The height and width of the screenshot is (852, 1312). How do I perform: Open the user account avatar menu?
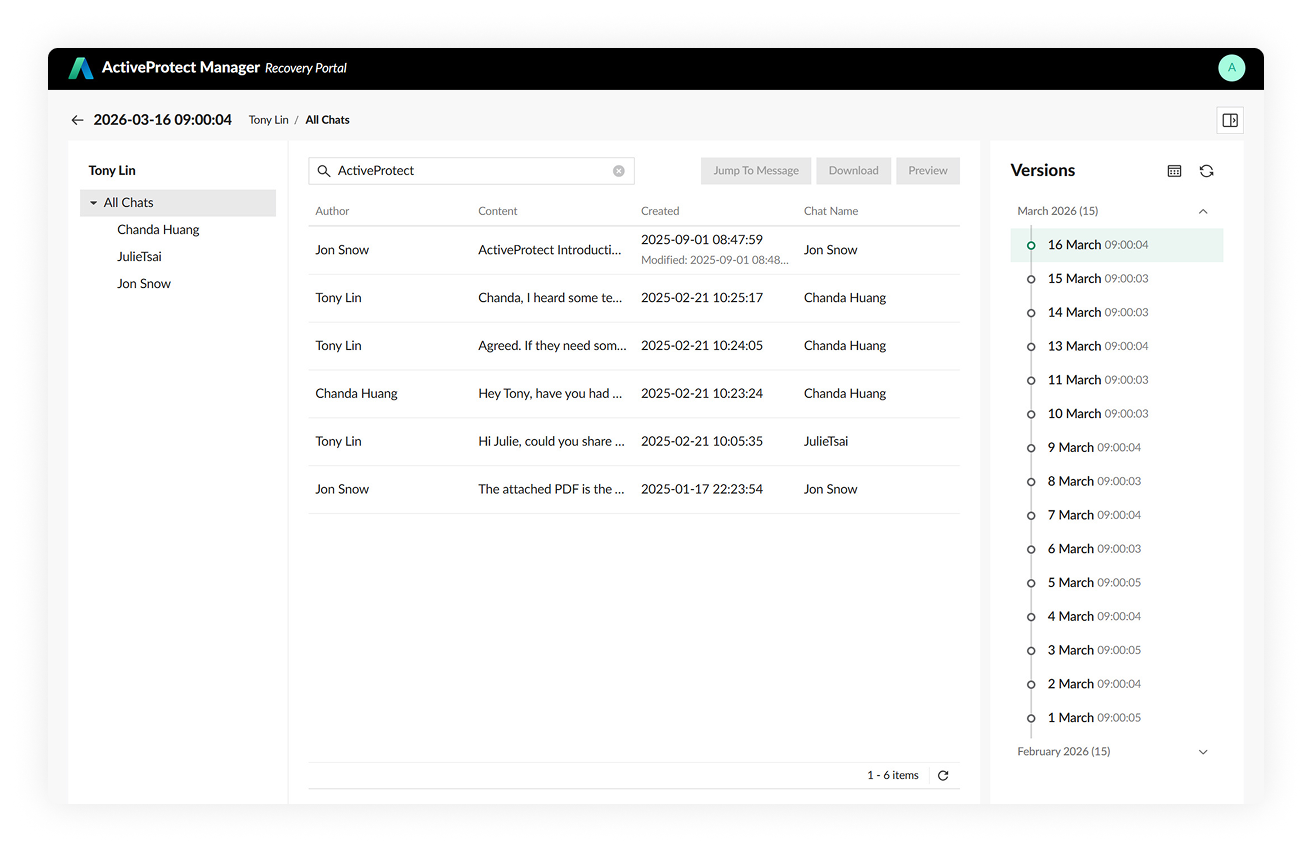pyautogui.click(x=1231, y=68)
